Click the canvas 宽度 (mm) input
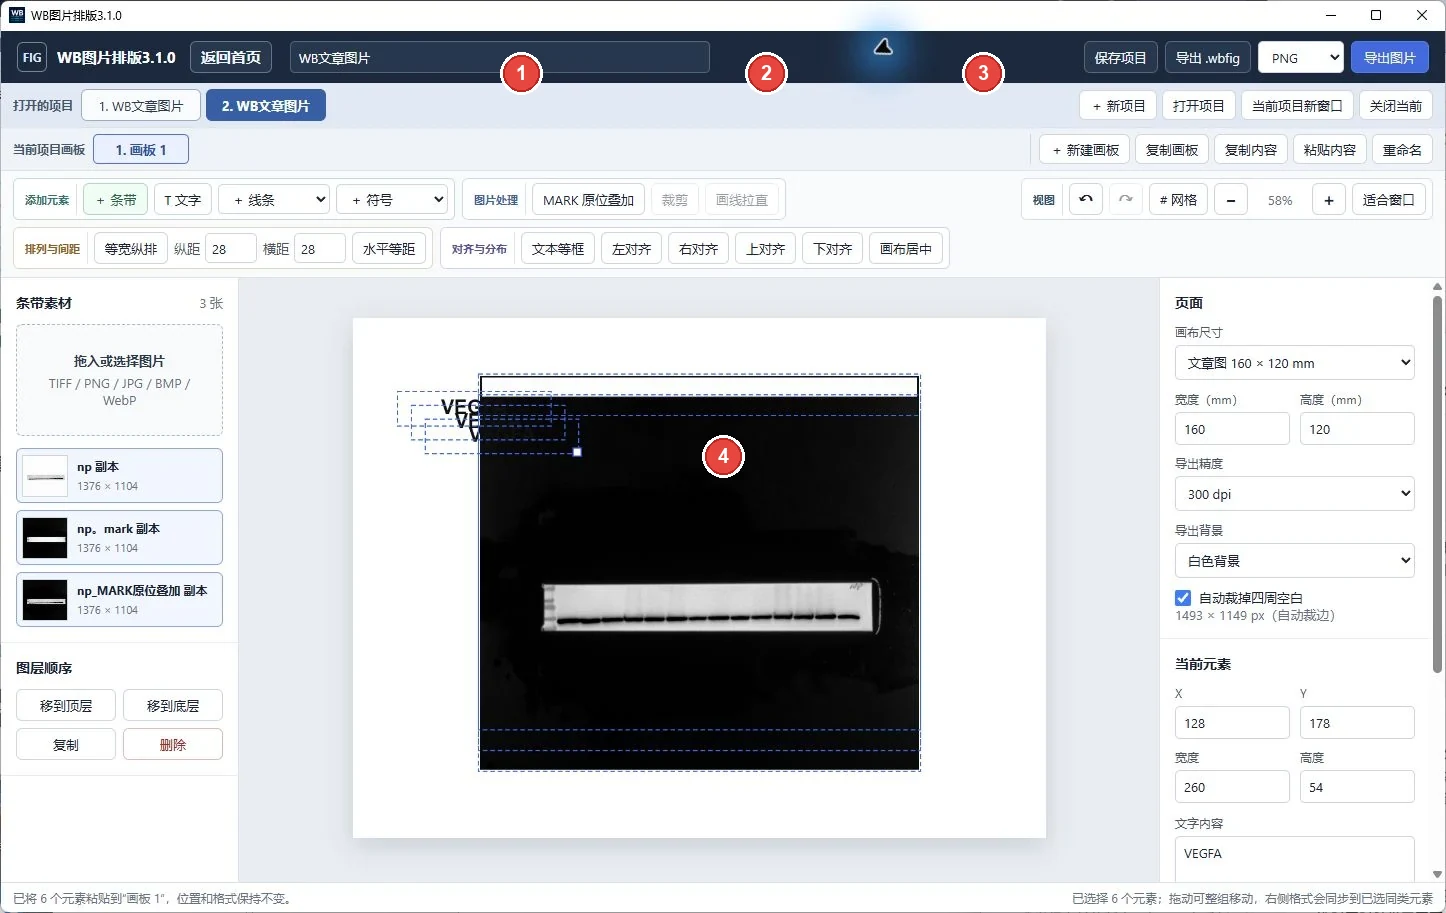This screenshot has width=1446, height=913. pyautogui.click(x=1232, y=429)
